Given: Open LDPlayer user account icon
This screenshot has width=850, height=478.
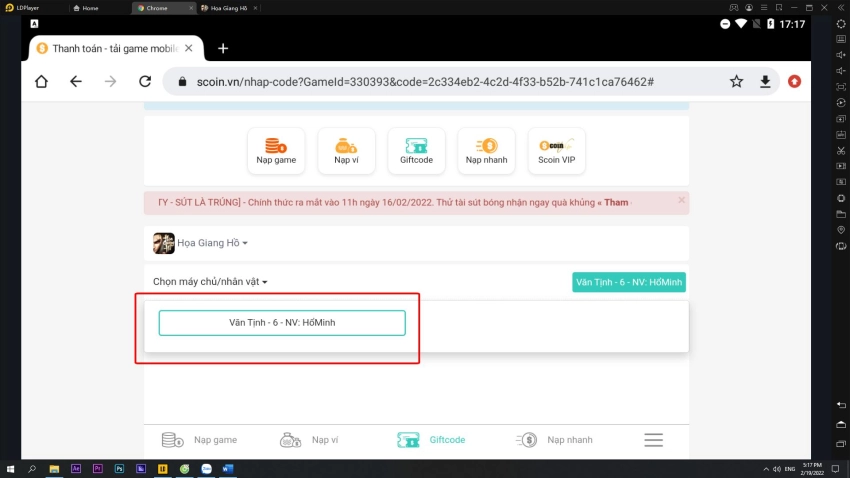Looking at the screenshot, I should pyautogui.click(x=749, y=8).
